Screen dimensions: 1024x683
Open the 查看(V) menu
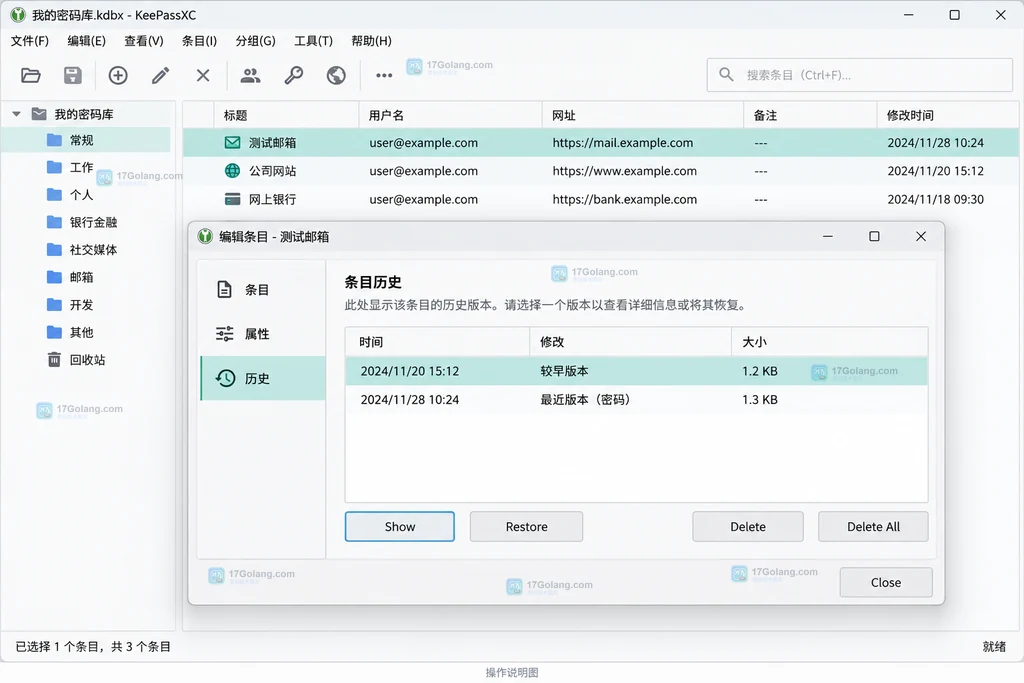point(144,40)
